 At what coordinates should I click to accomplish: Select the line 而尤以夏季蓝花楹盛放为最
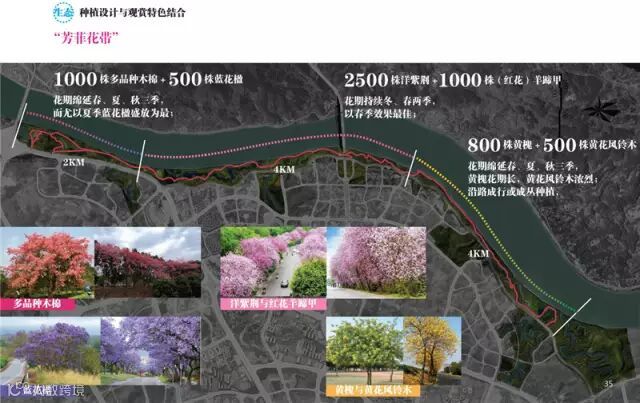pos(113,113)
